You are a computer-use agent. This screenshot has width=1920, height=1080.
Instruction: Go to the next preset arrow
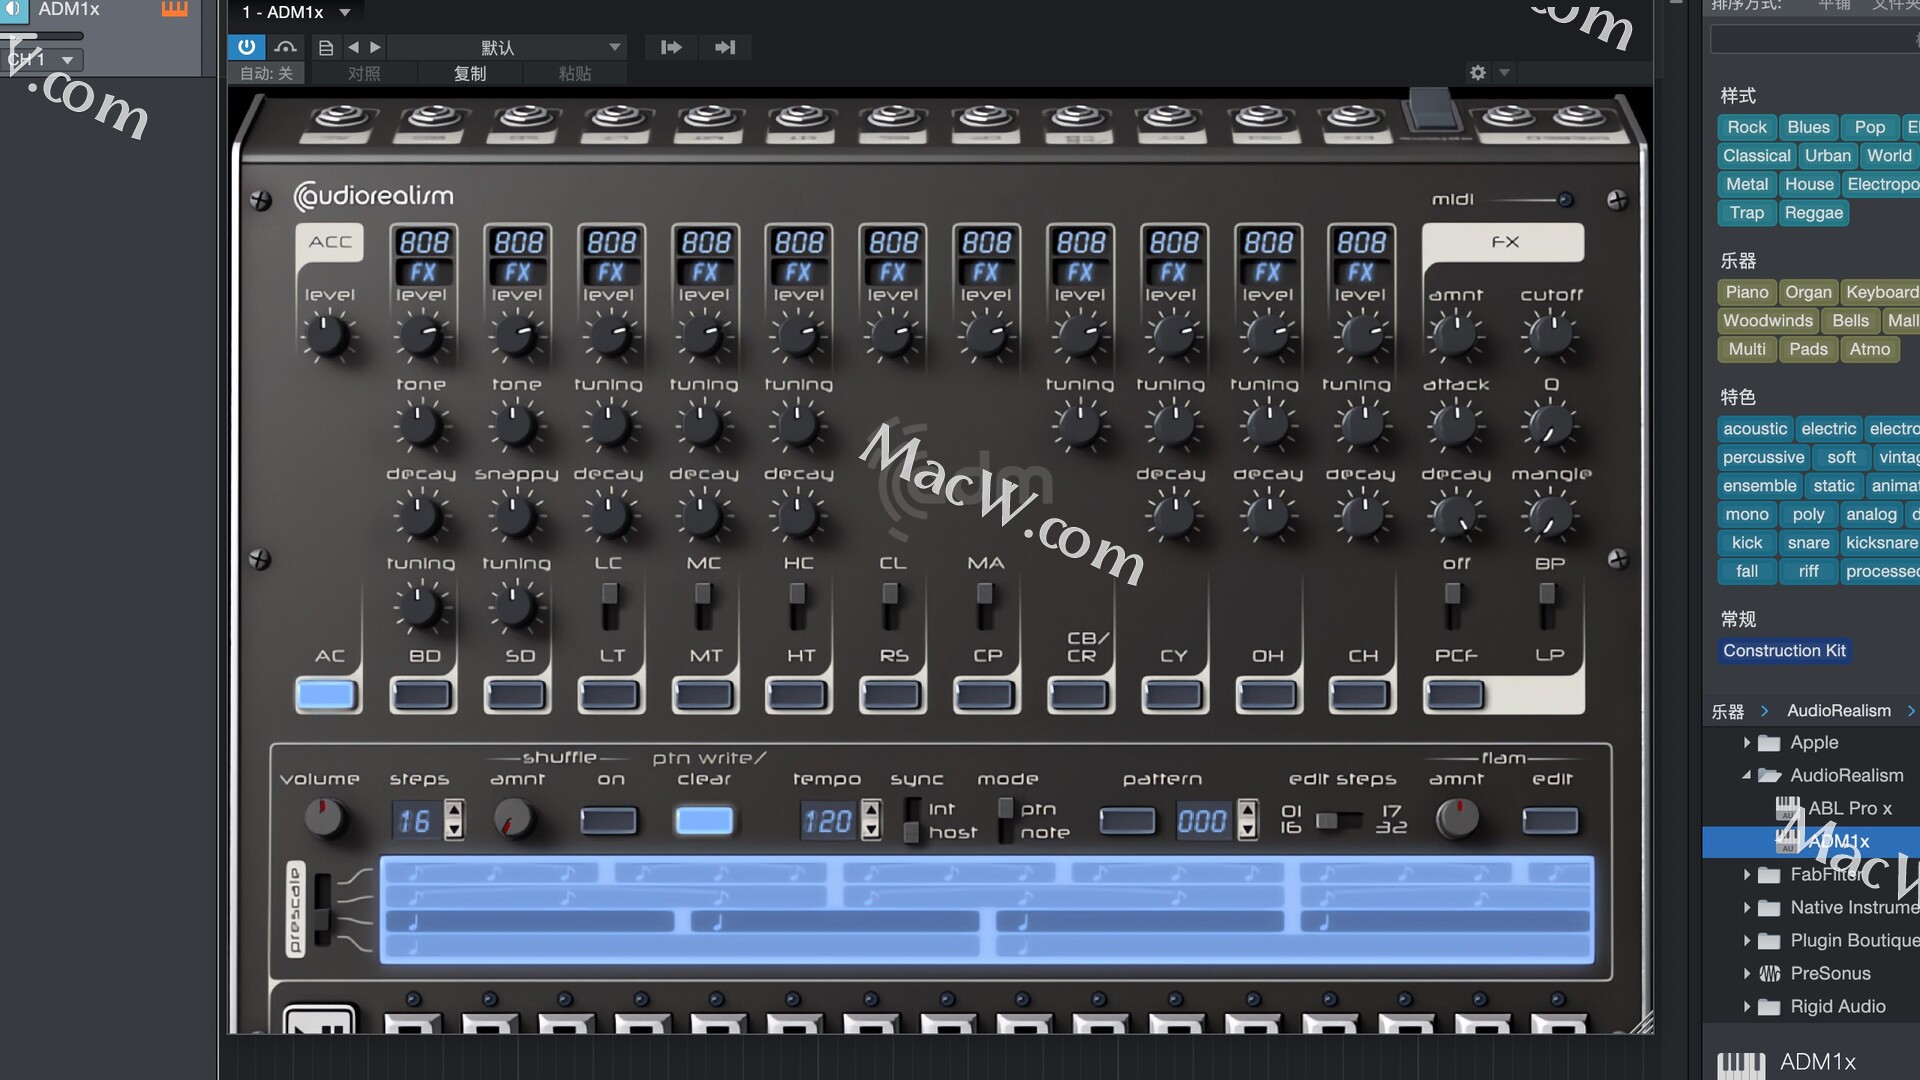[x=375, y=47]
